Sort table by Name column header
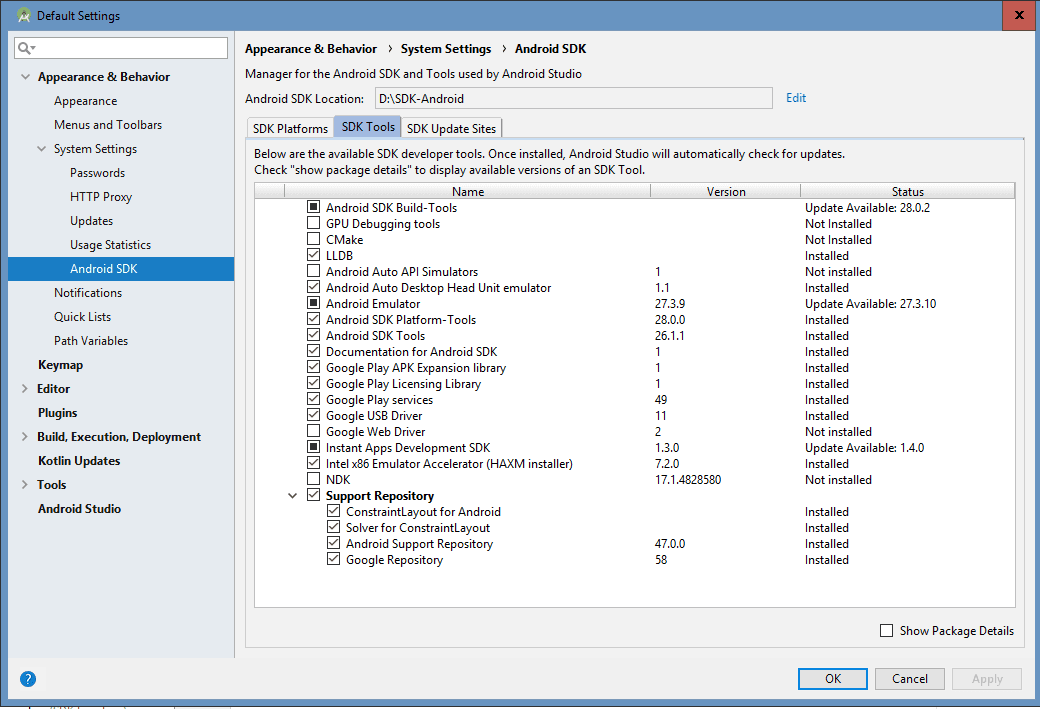 (468, 191)
